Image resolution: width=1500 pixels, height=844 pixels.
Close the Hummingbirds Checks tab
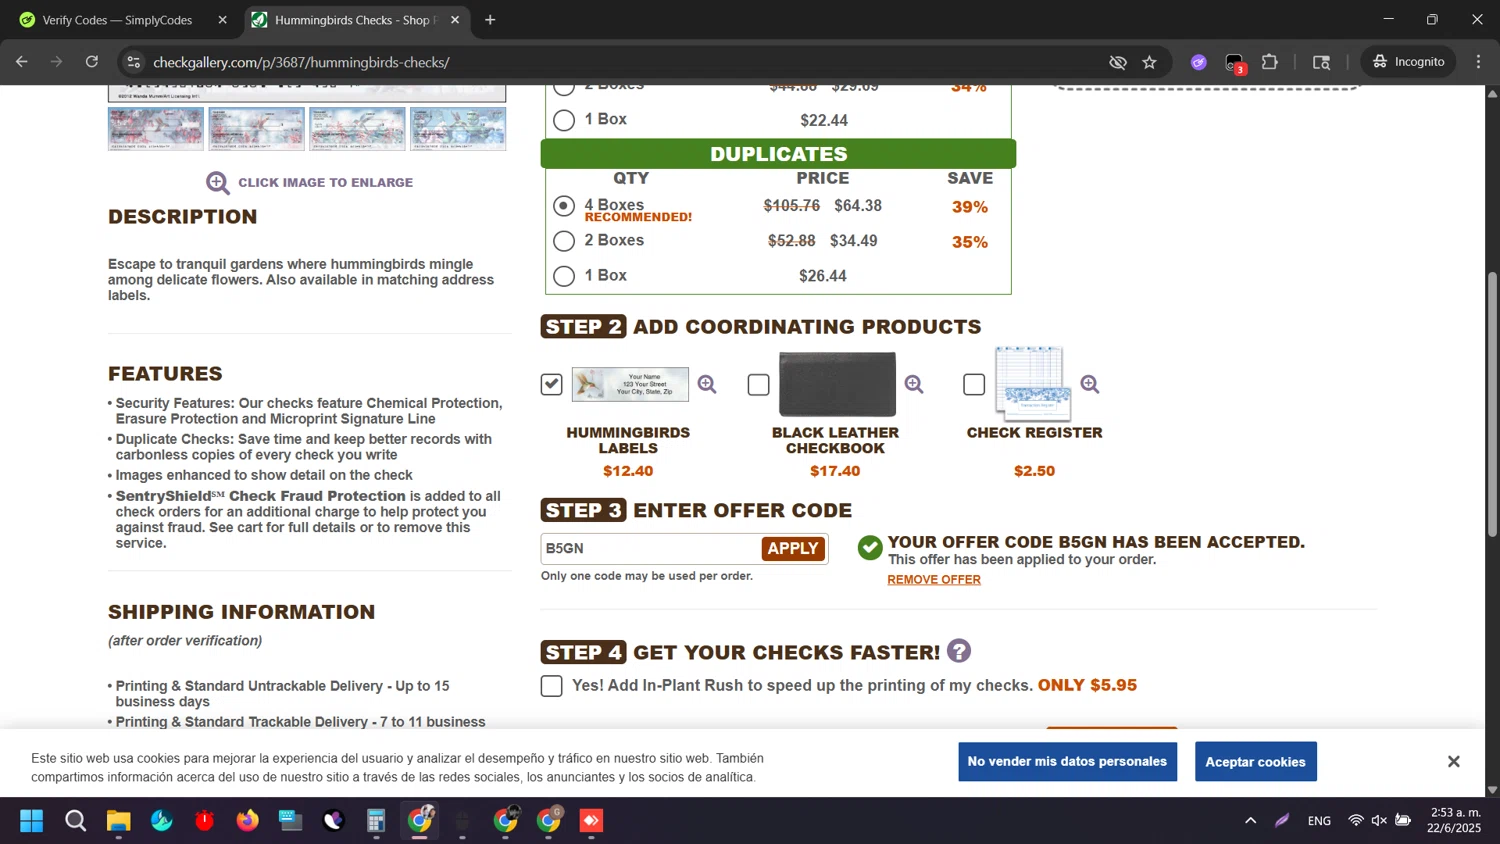[455, 20]
